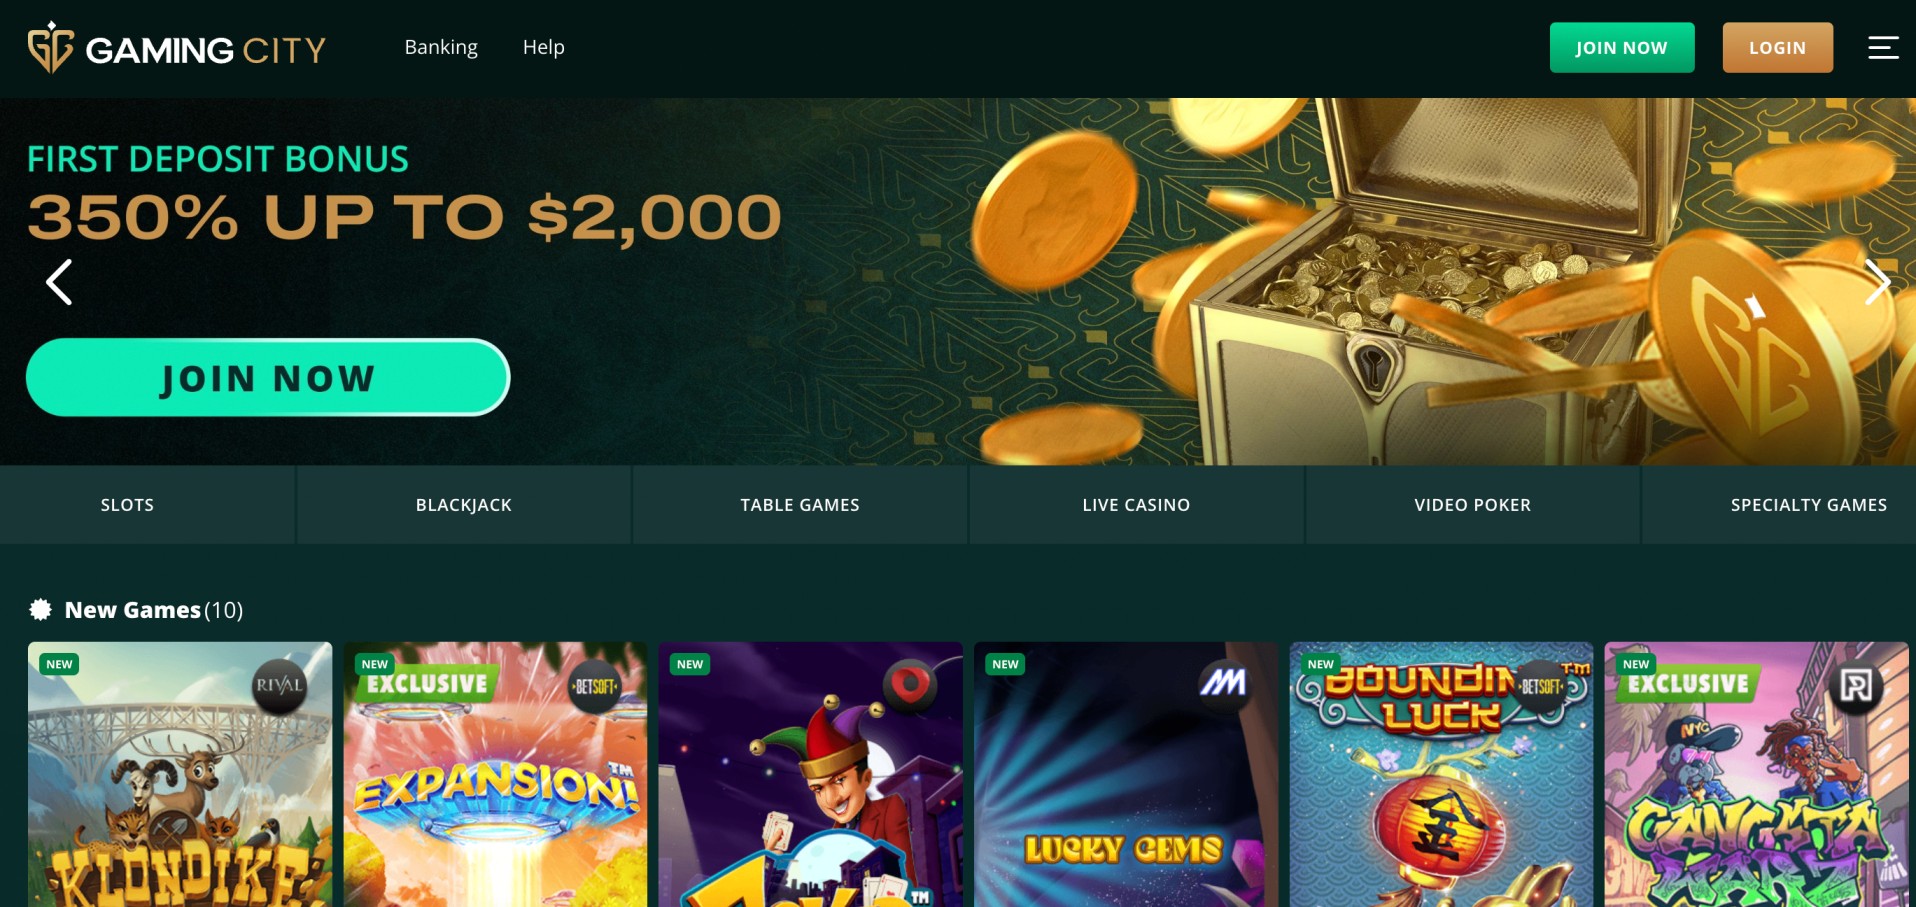Open the Video Poker tab
Image resolution: width=1916 pixels, height=907 pixels.
(x=1473, y=505)
